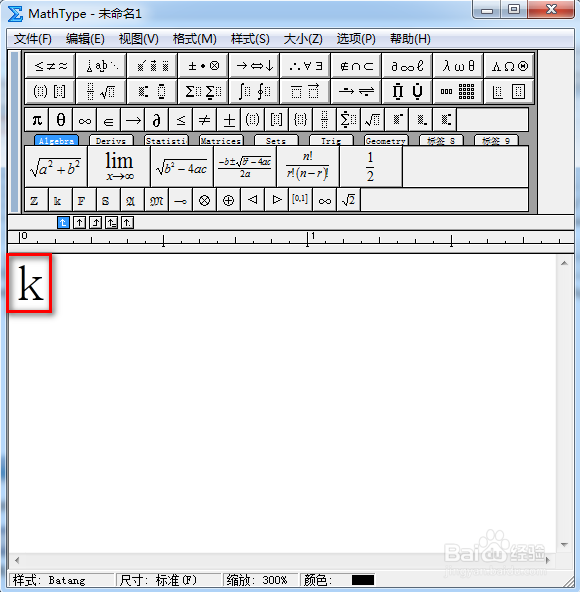This screenshot has height=592, width=580.
Task: Open the uppercase Greek letters palette
Action: point(509,66)
